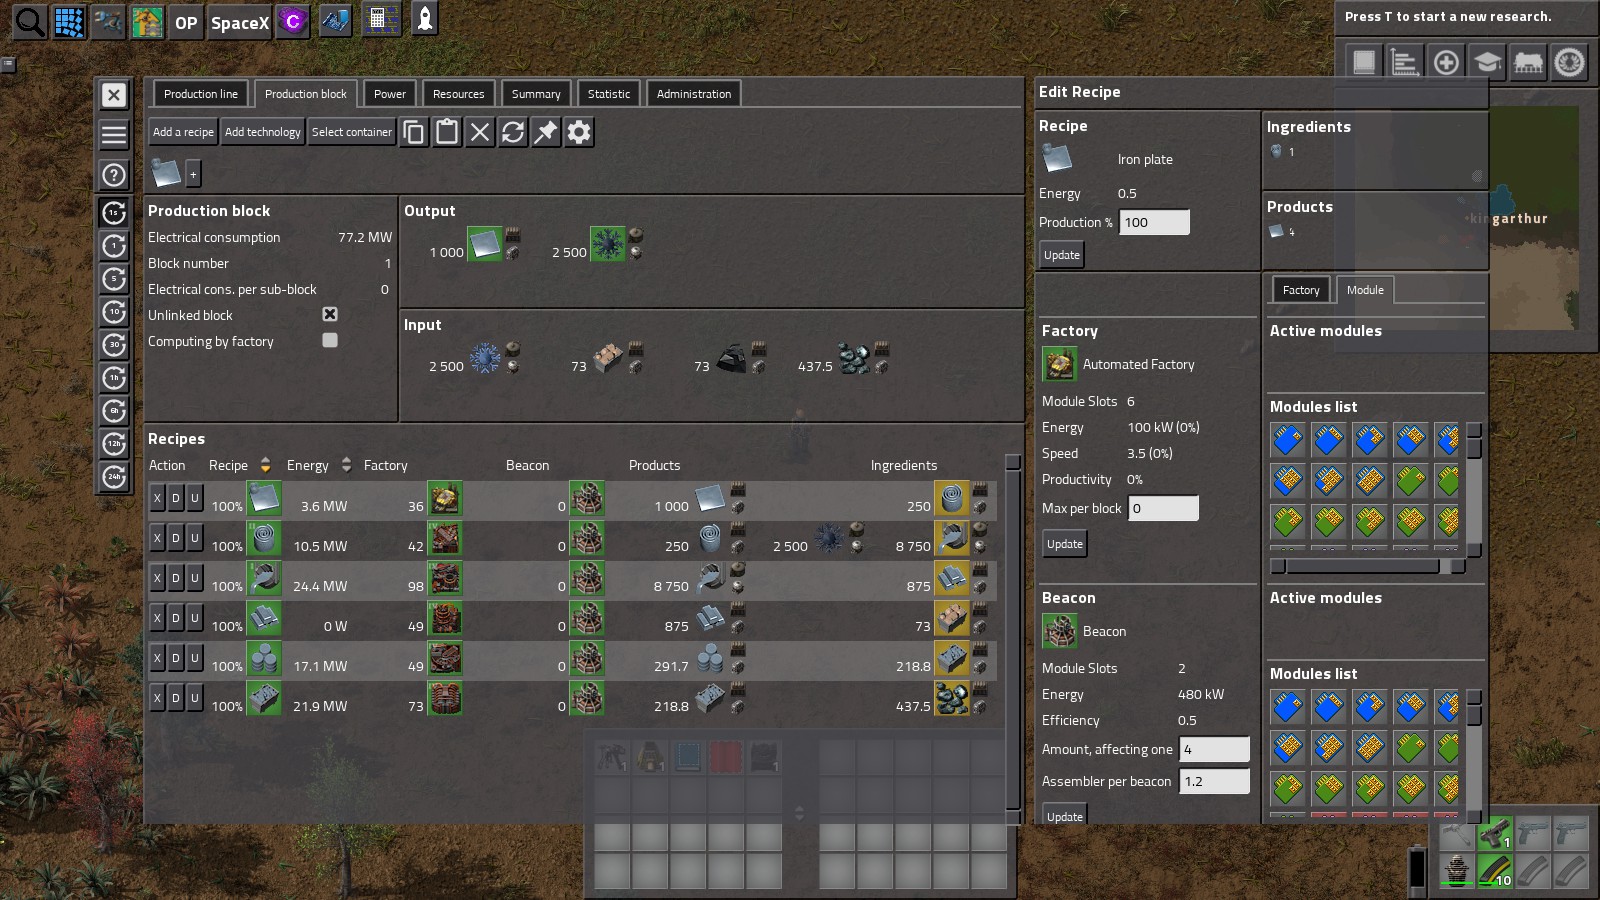The width and height of the screenshot is (1600, 900).
Task: Click the pin icon in toolbar
Action: 546,132
